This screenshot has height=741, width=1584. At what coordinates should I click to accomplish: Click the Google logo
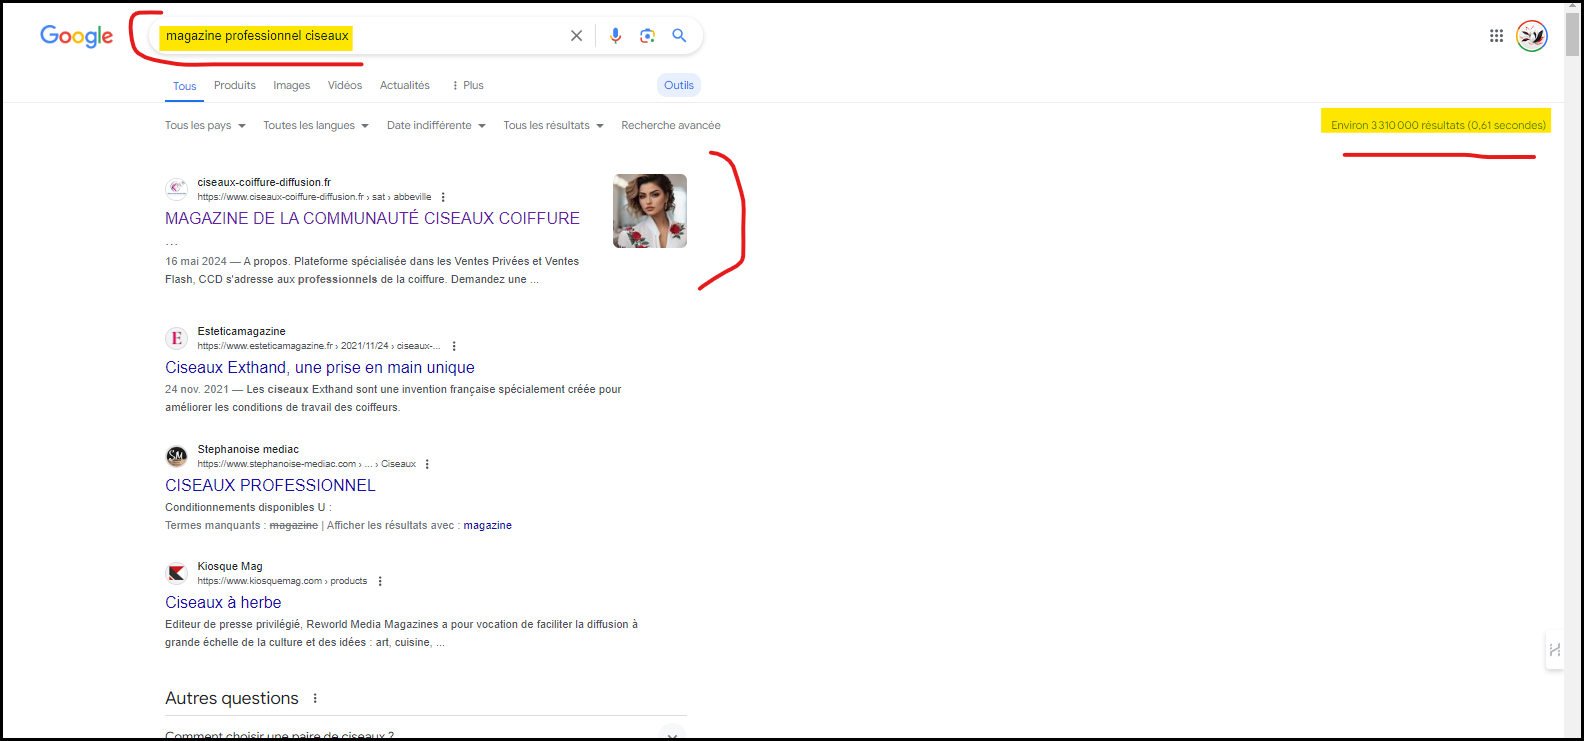click(76, 36)
